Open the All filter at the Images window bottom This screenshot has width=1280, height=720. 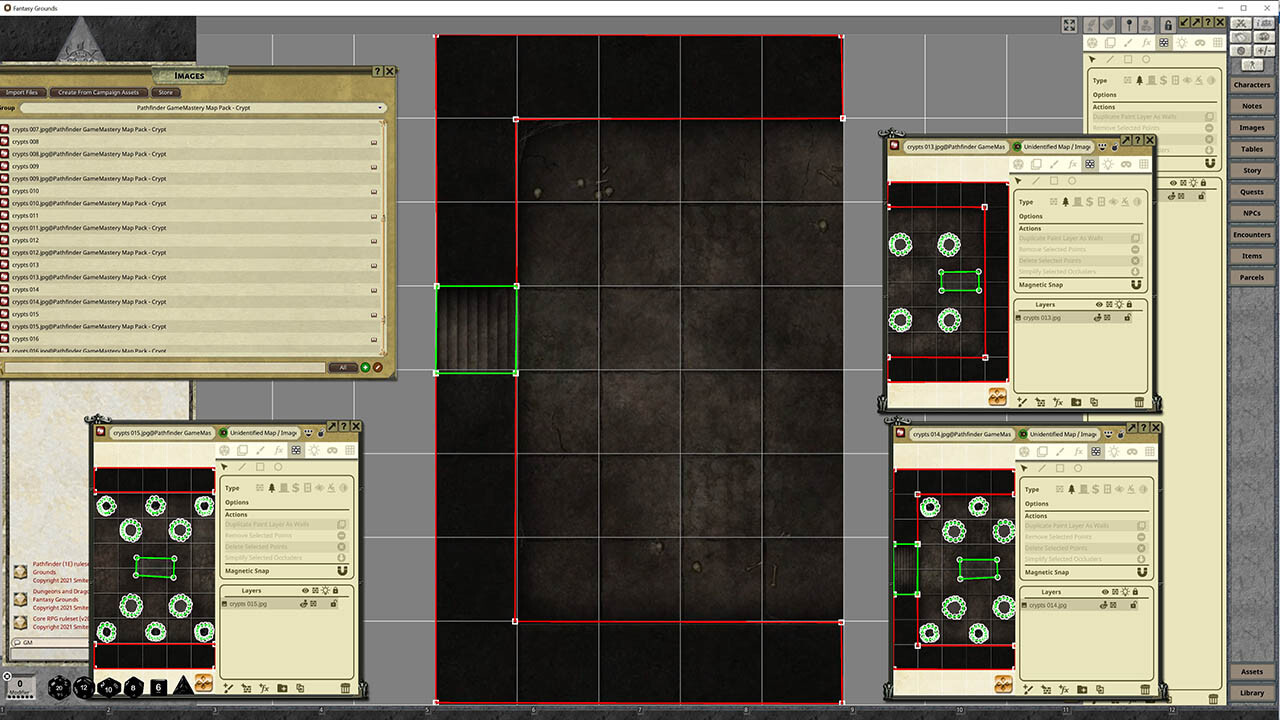(x=342, y=368)
